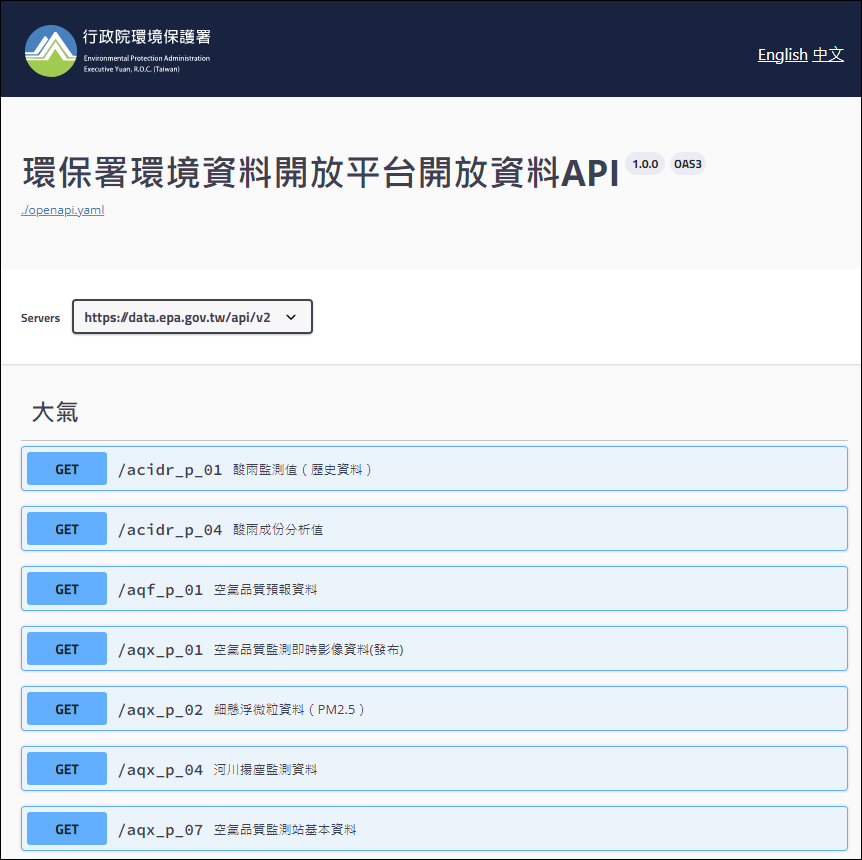Open the Servers dropdown
The width and height of the screenshot is (862, 860).
(192, 317)
